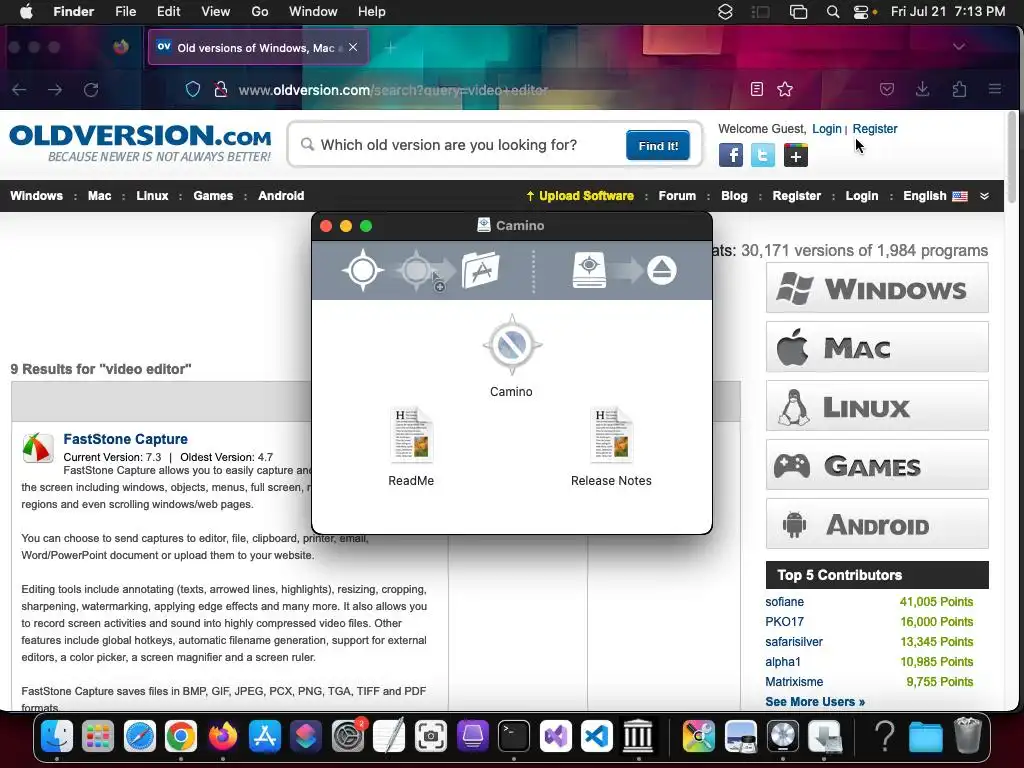Click the disk drive icon in Camino banner

point(589,270)
